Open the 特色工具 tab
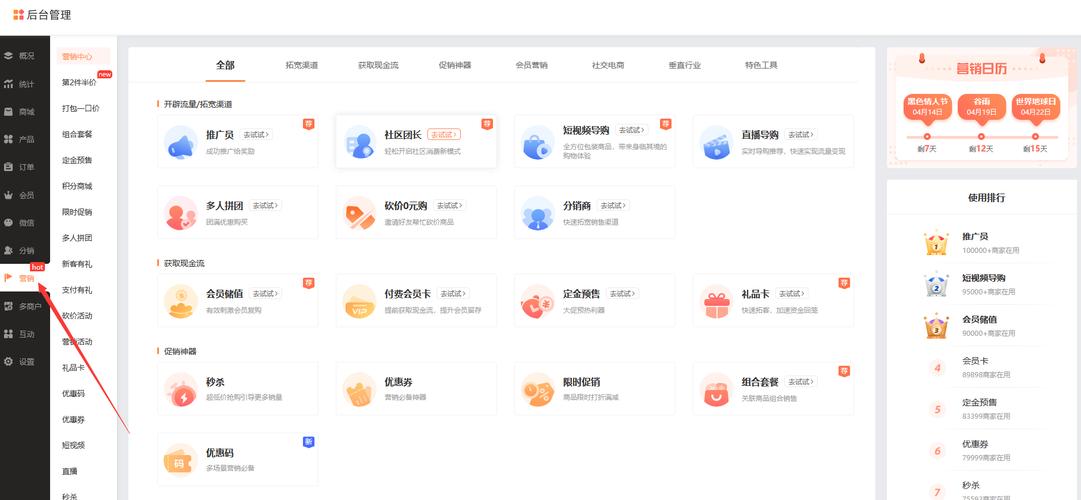 coord(760,65)
